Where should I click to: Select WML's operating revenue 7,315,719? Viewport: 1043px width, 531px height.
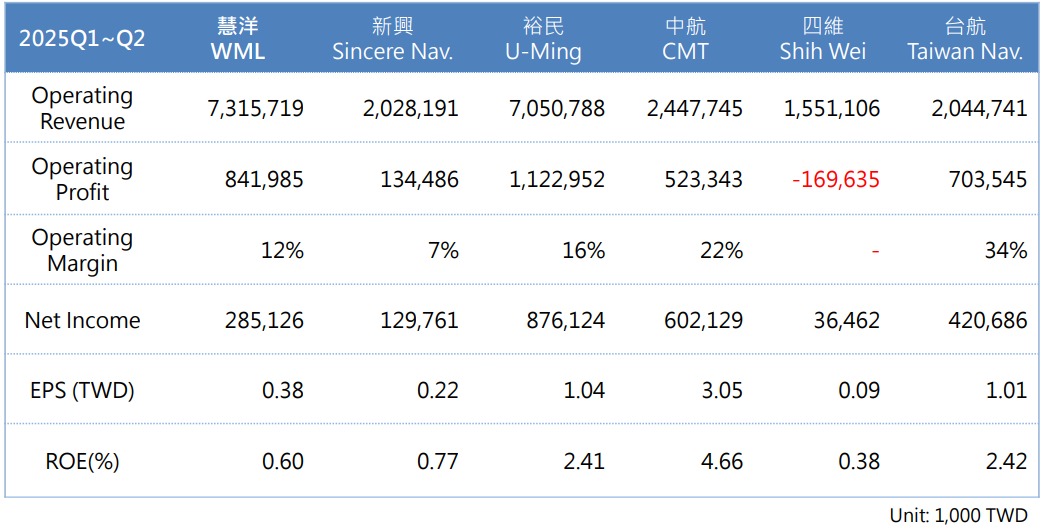256,109
